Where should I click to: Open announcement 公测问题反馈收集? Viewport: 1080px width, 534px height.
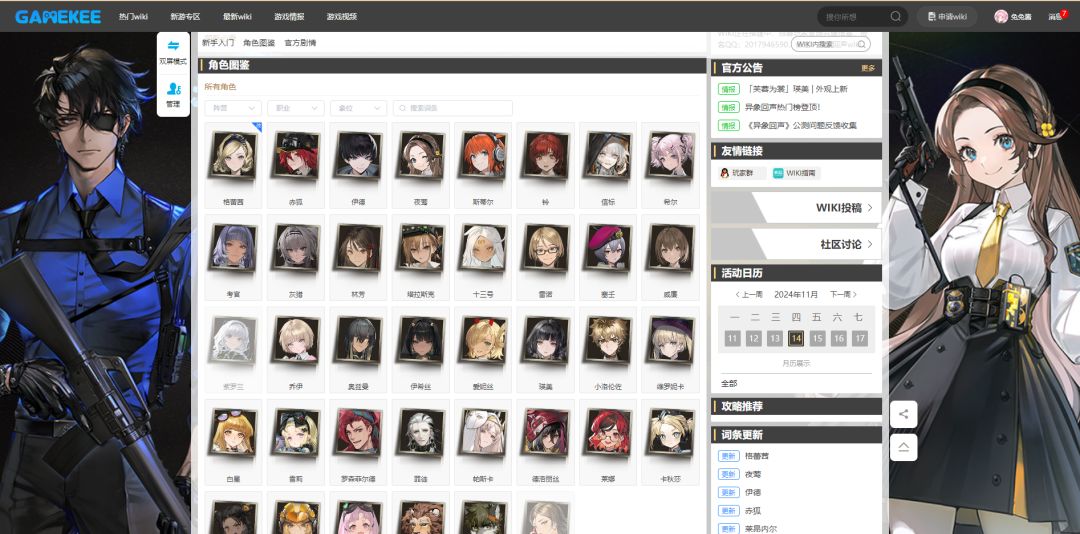[801, 125]
